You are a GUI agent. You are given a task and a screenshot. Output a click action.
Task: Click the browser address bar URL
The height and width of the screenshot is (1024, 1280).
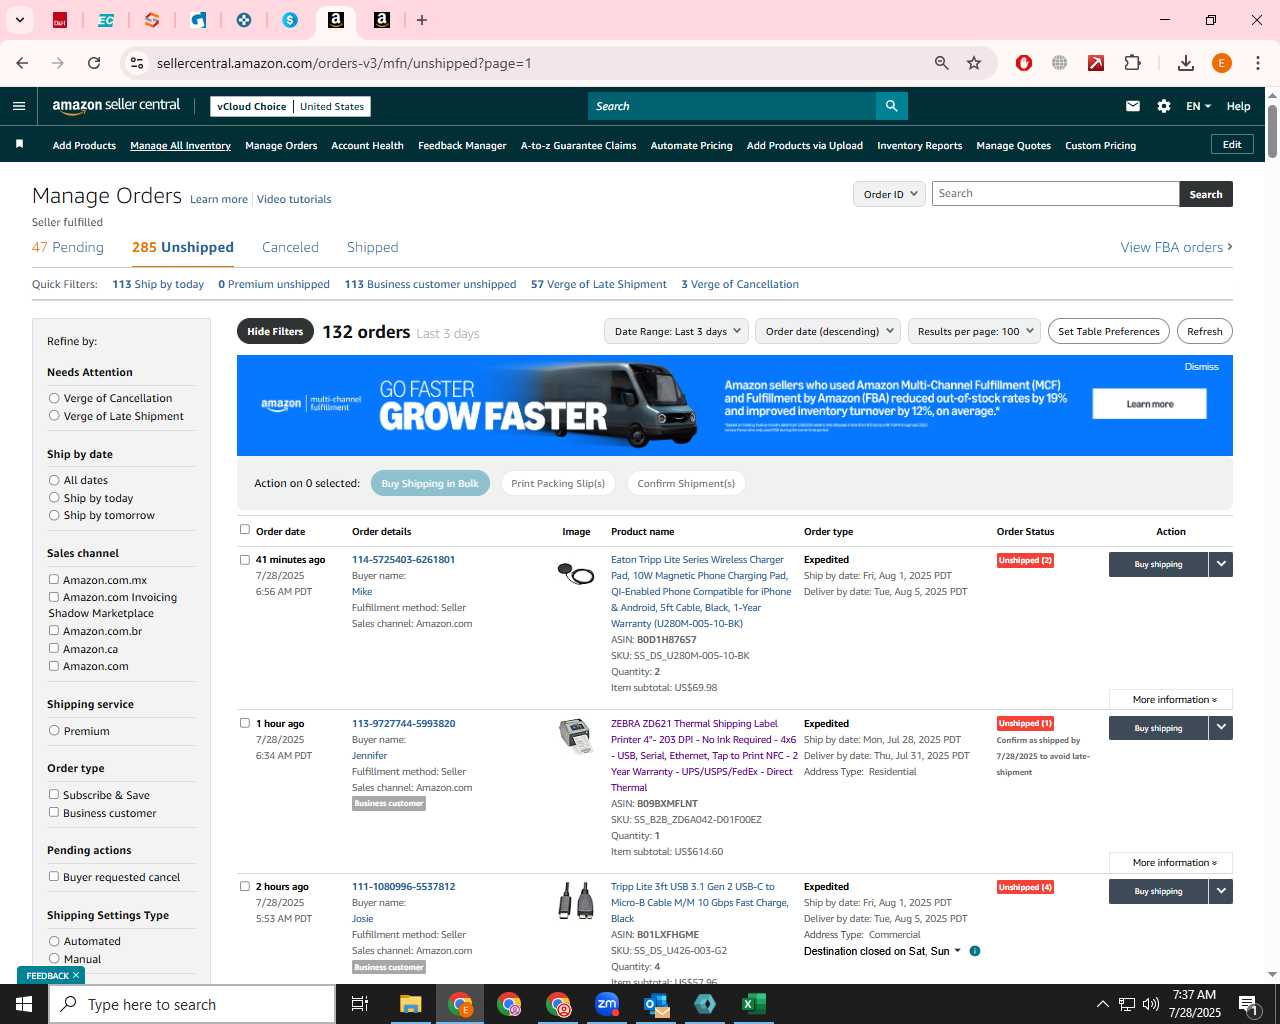[x=344, y=63]
